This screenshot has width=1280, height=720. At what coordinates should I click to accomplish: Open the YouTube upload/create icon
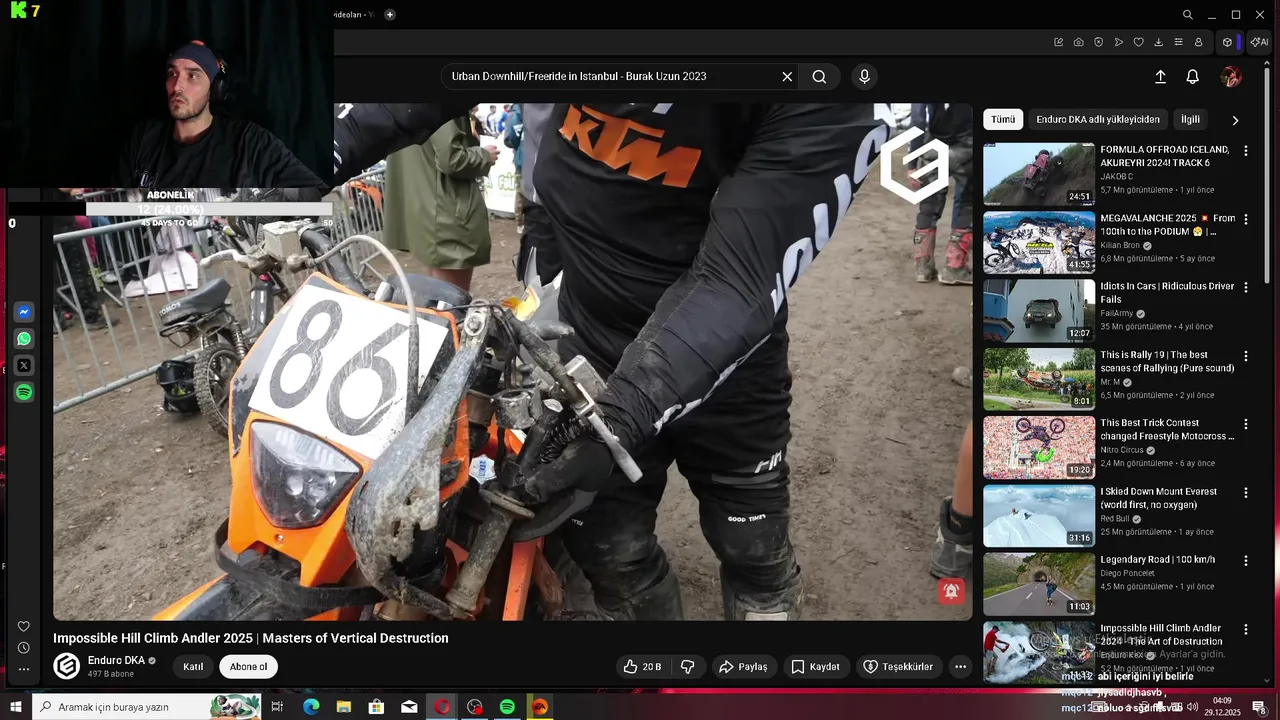tap(1160, 77)
